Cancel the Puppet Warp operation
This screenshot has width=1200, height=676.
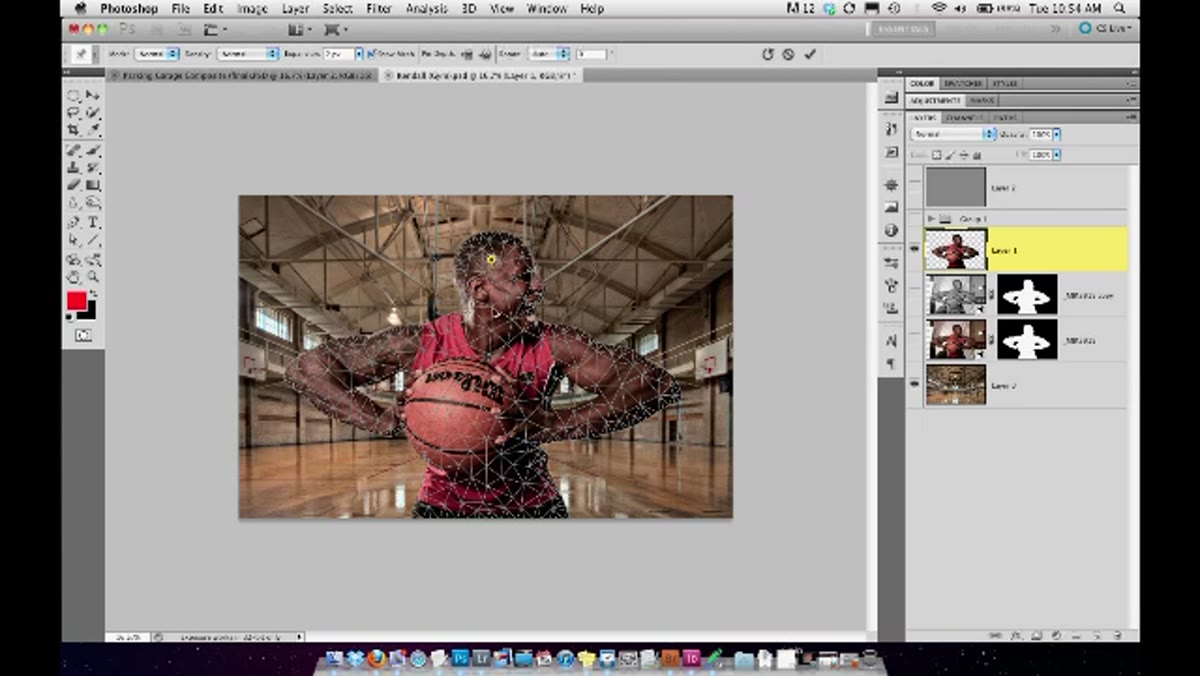pyautogui.click(x=788, y=54)
